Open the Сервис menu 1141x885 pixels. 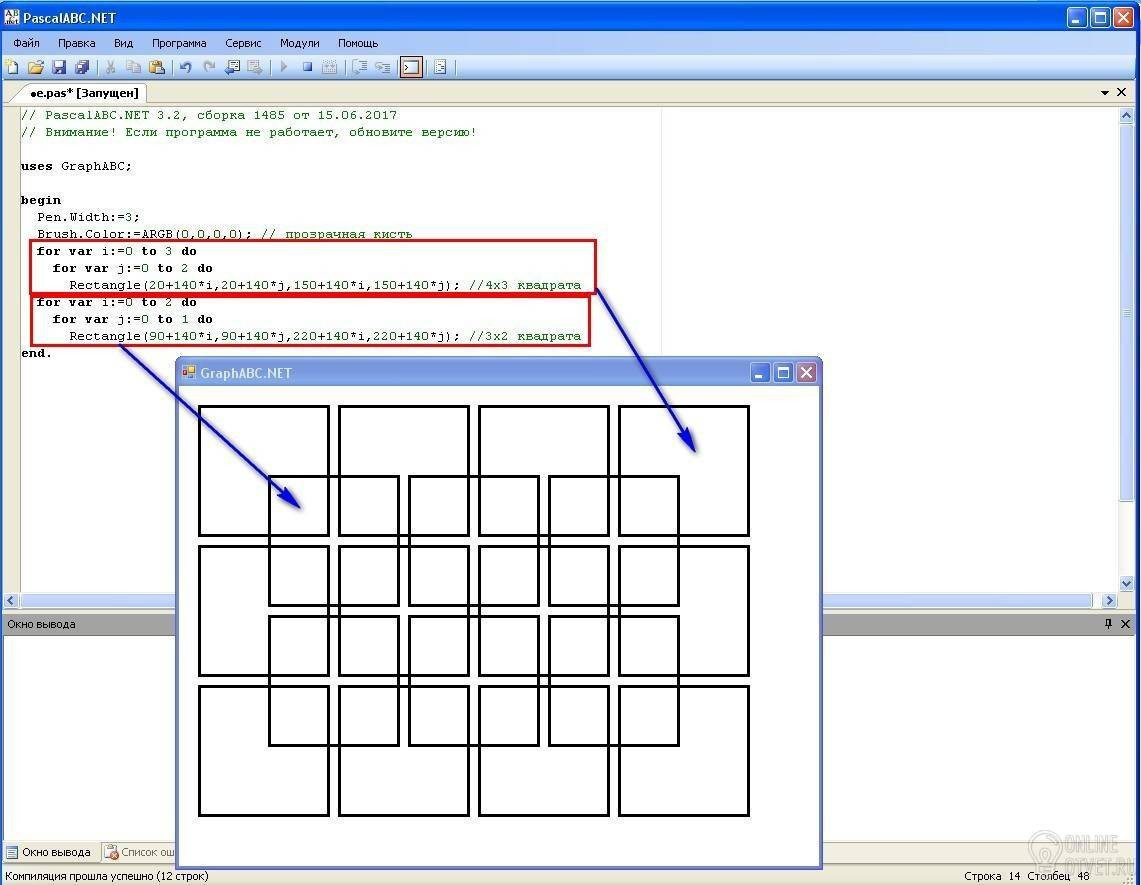pyautogui.click(x=243, y=43)
